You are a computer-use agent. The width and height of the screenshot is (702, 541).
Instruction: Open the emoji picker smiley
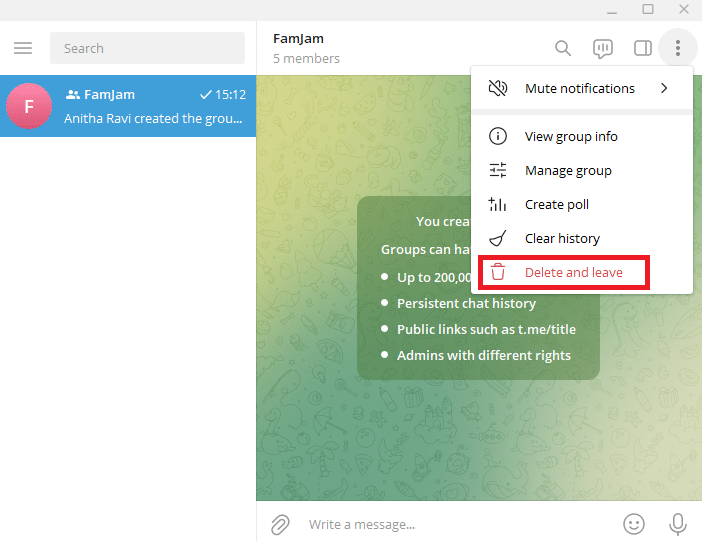point(634,524)
